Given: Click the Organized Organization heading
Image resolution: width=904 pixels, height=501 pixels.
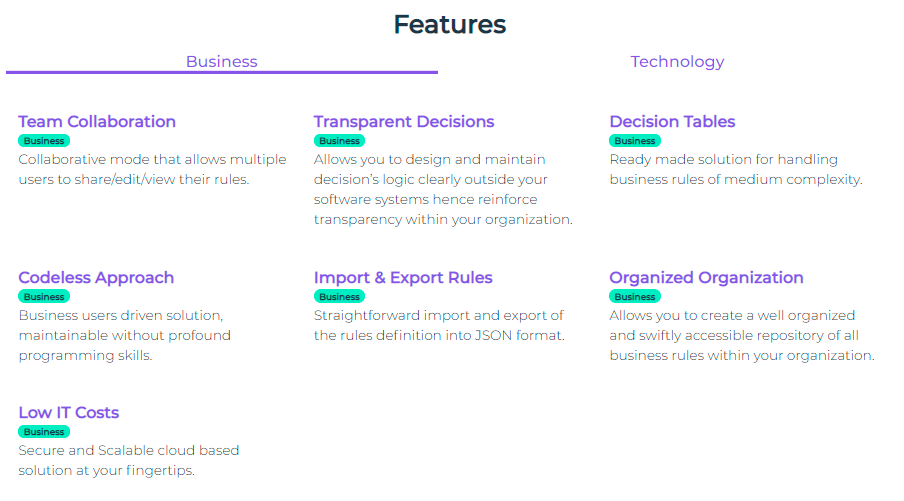Looking at the screenshot, I should [x=706, y=278].
